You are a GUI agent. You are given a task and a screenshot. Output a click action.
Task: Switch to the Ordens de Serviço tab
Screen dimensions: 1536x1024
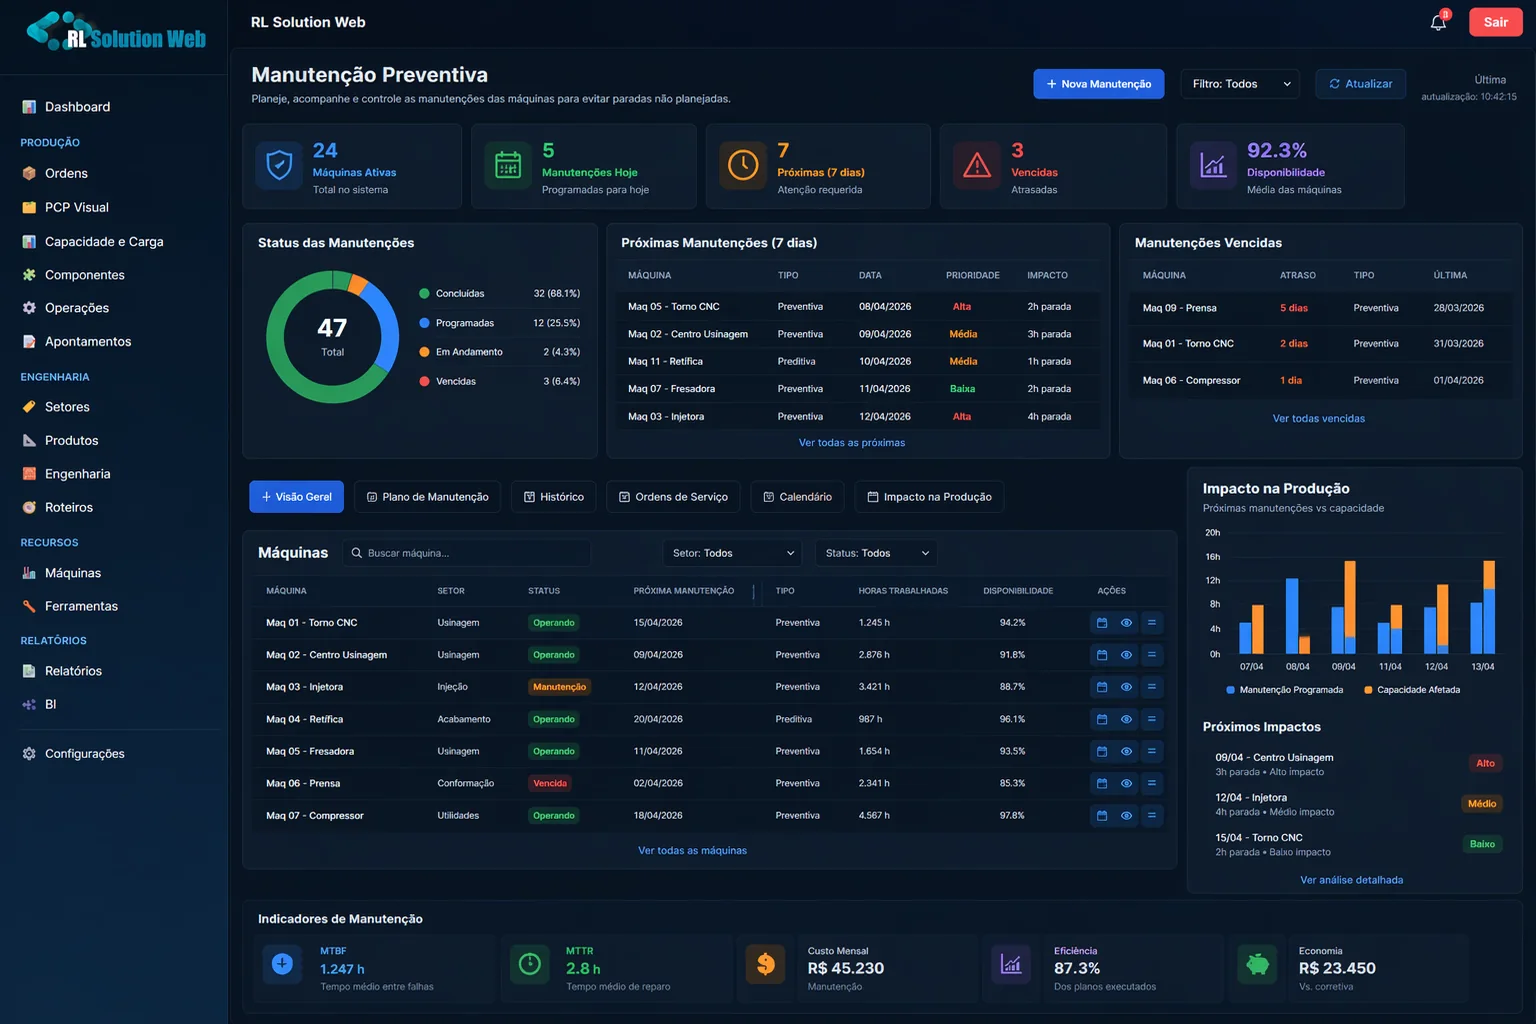tap(673, 497)
